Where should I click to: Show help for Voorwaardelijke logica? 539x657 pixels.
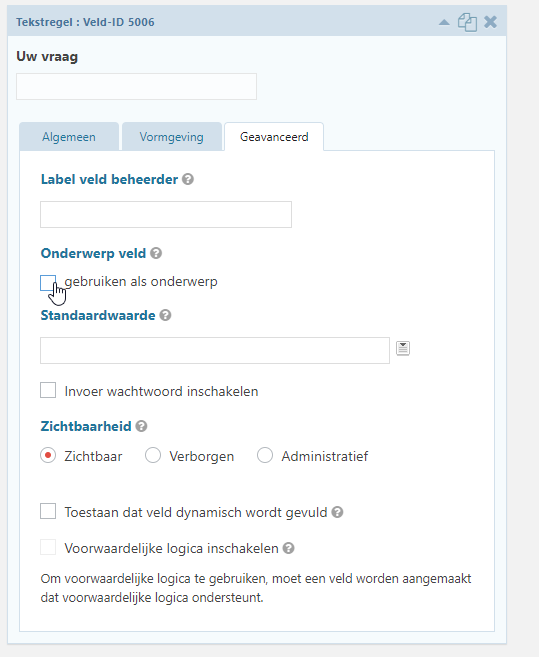click(288, 548)
